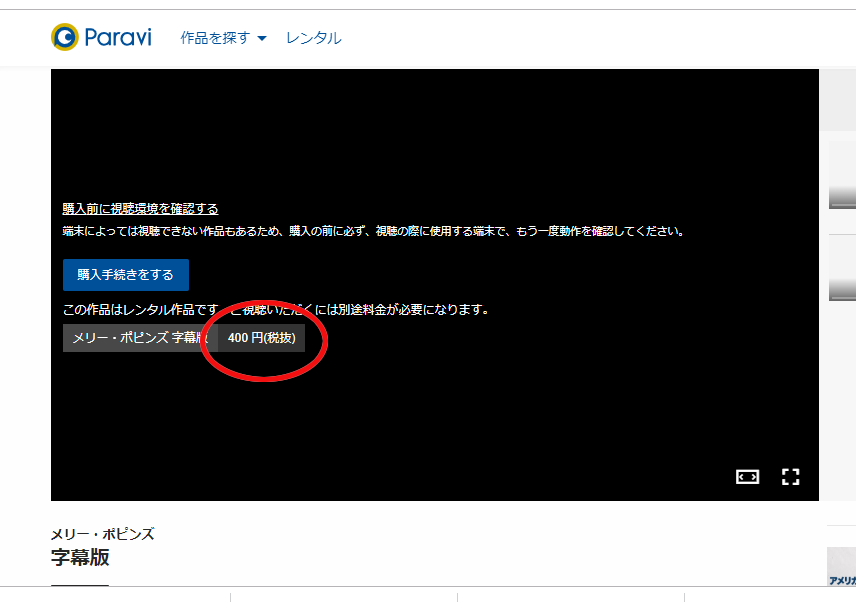Open the 購入前に視聴環境を確認する link

pyautogui.click(x=140, y=208)
